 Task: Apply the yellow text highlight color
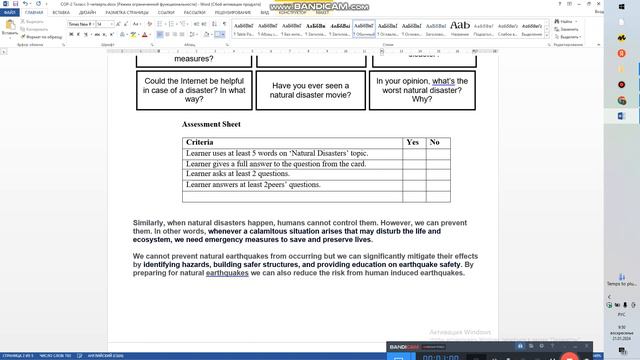[x=133, y=35]
